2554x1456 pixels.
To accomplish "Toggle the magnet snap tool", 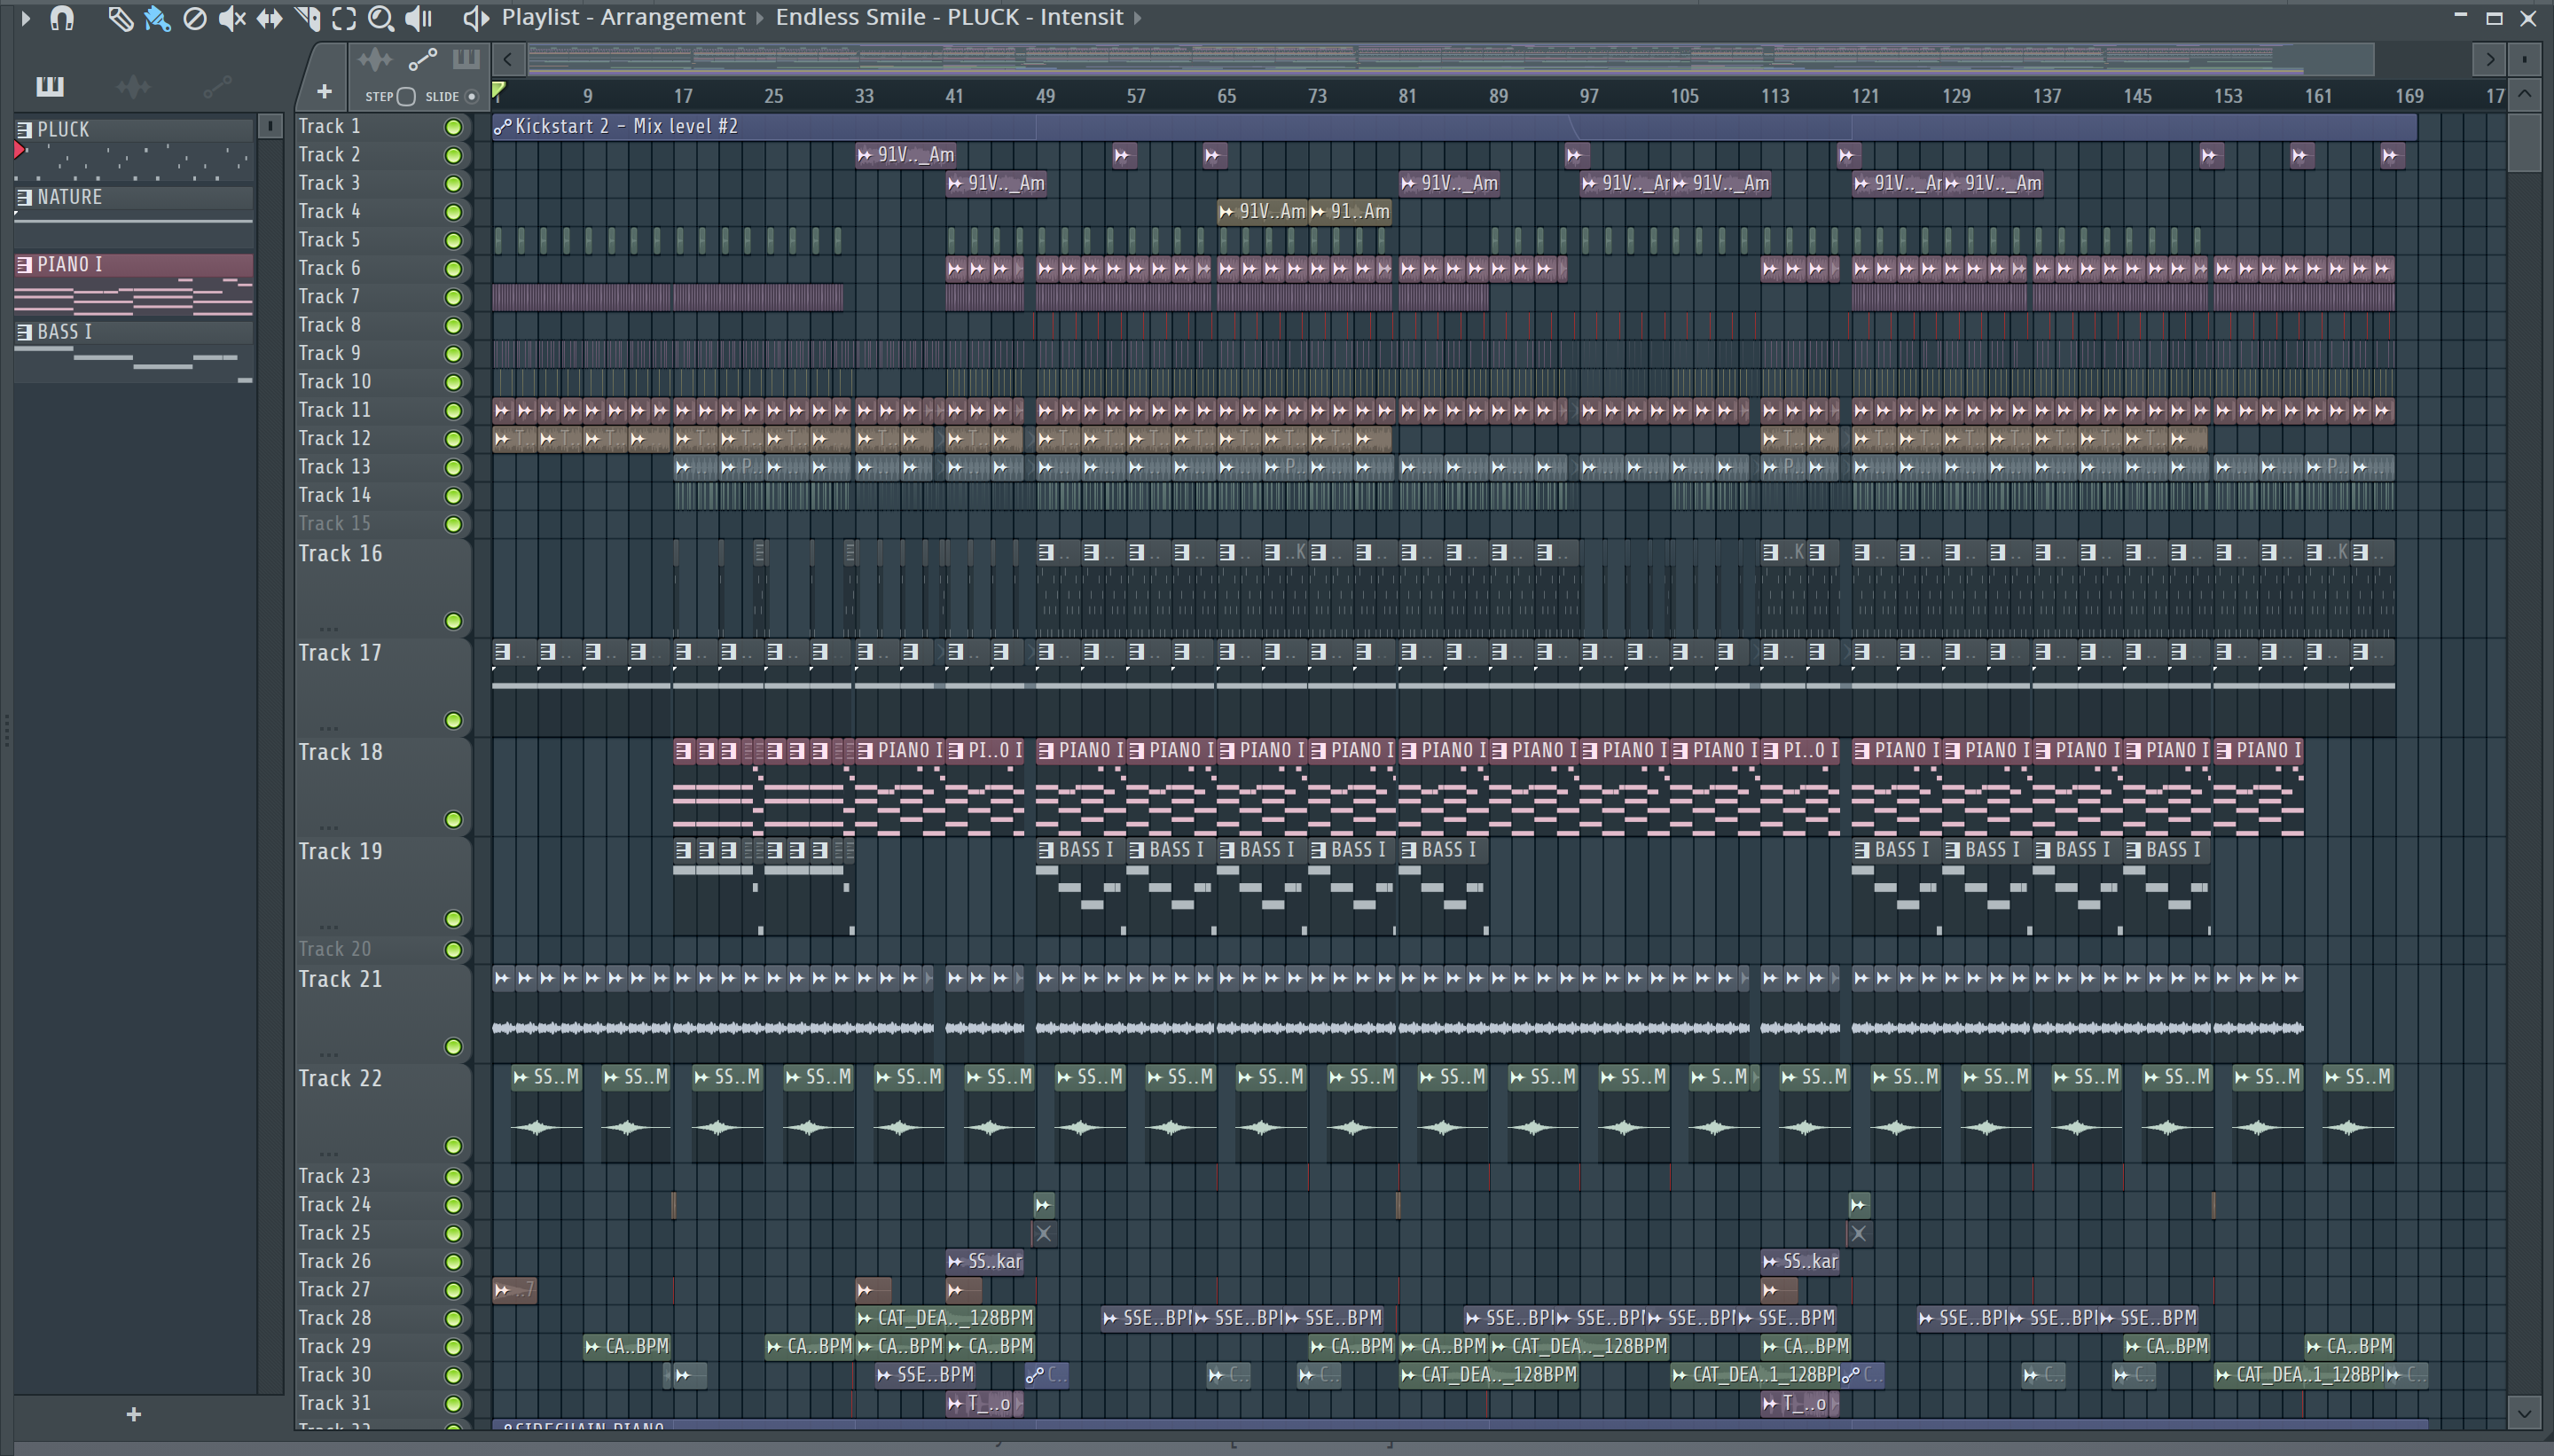I will 62,18.
